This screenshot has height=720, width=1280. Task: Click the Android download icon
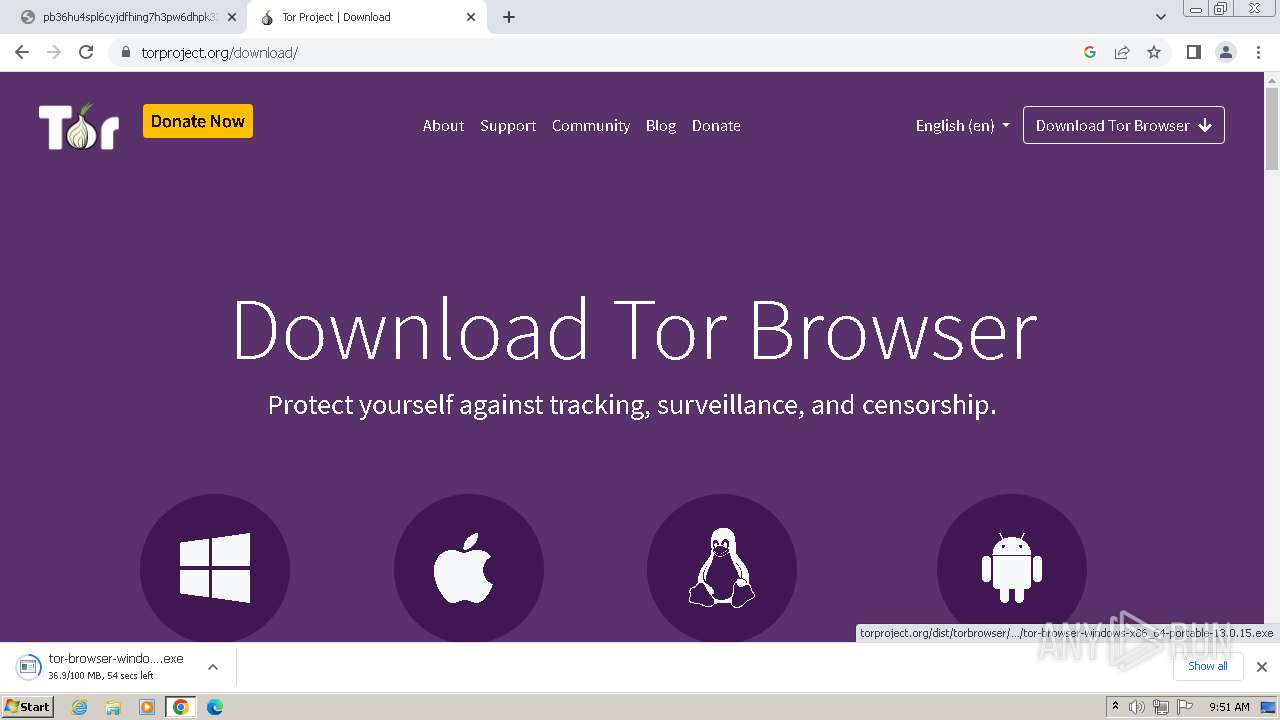[x=1012, y=568]
